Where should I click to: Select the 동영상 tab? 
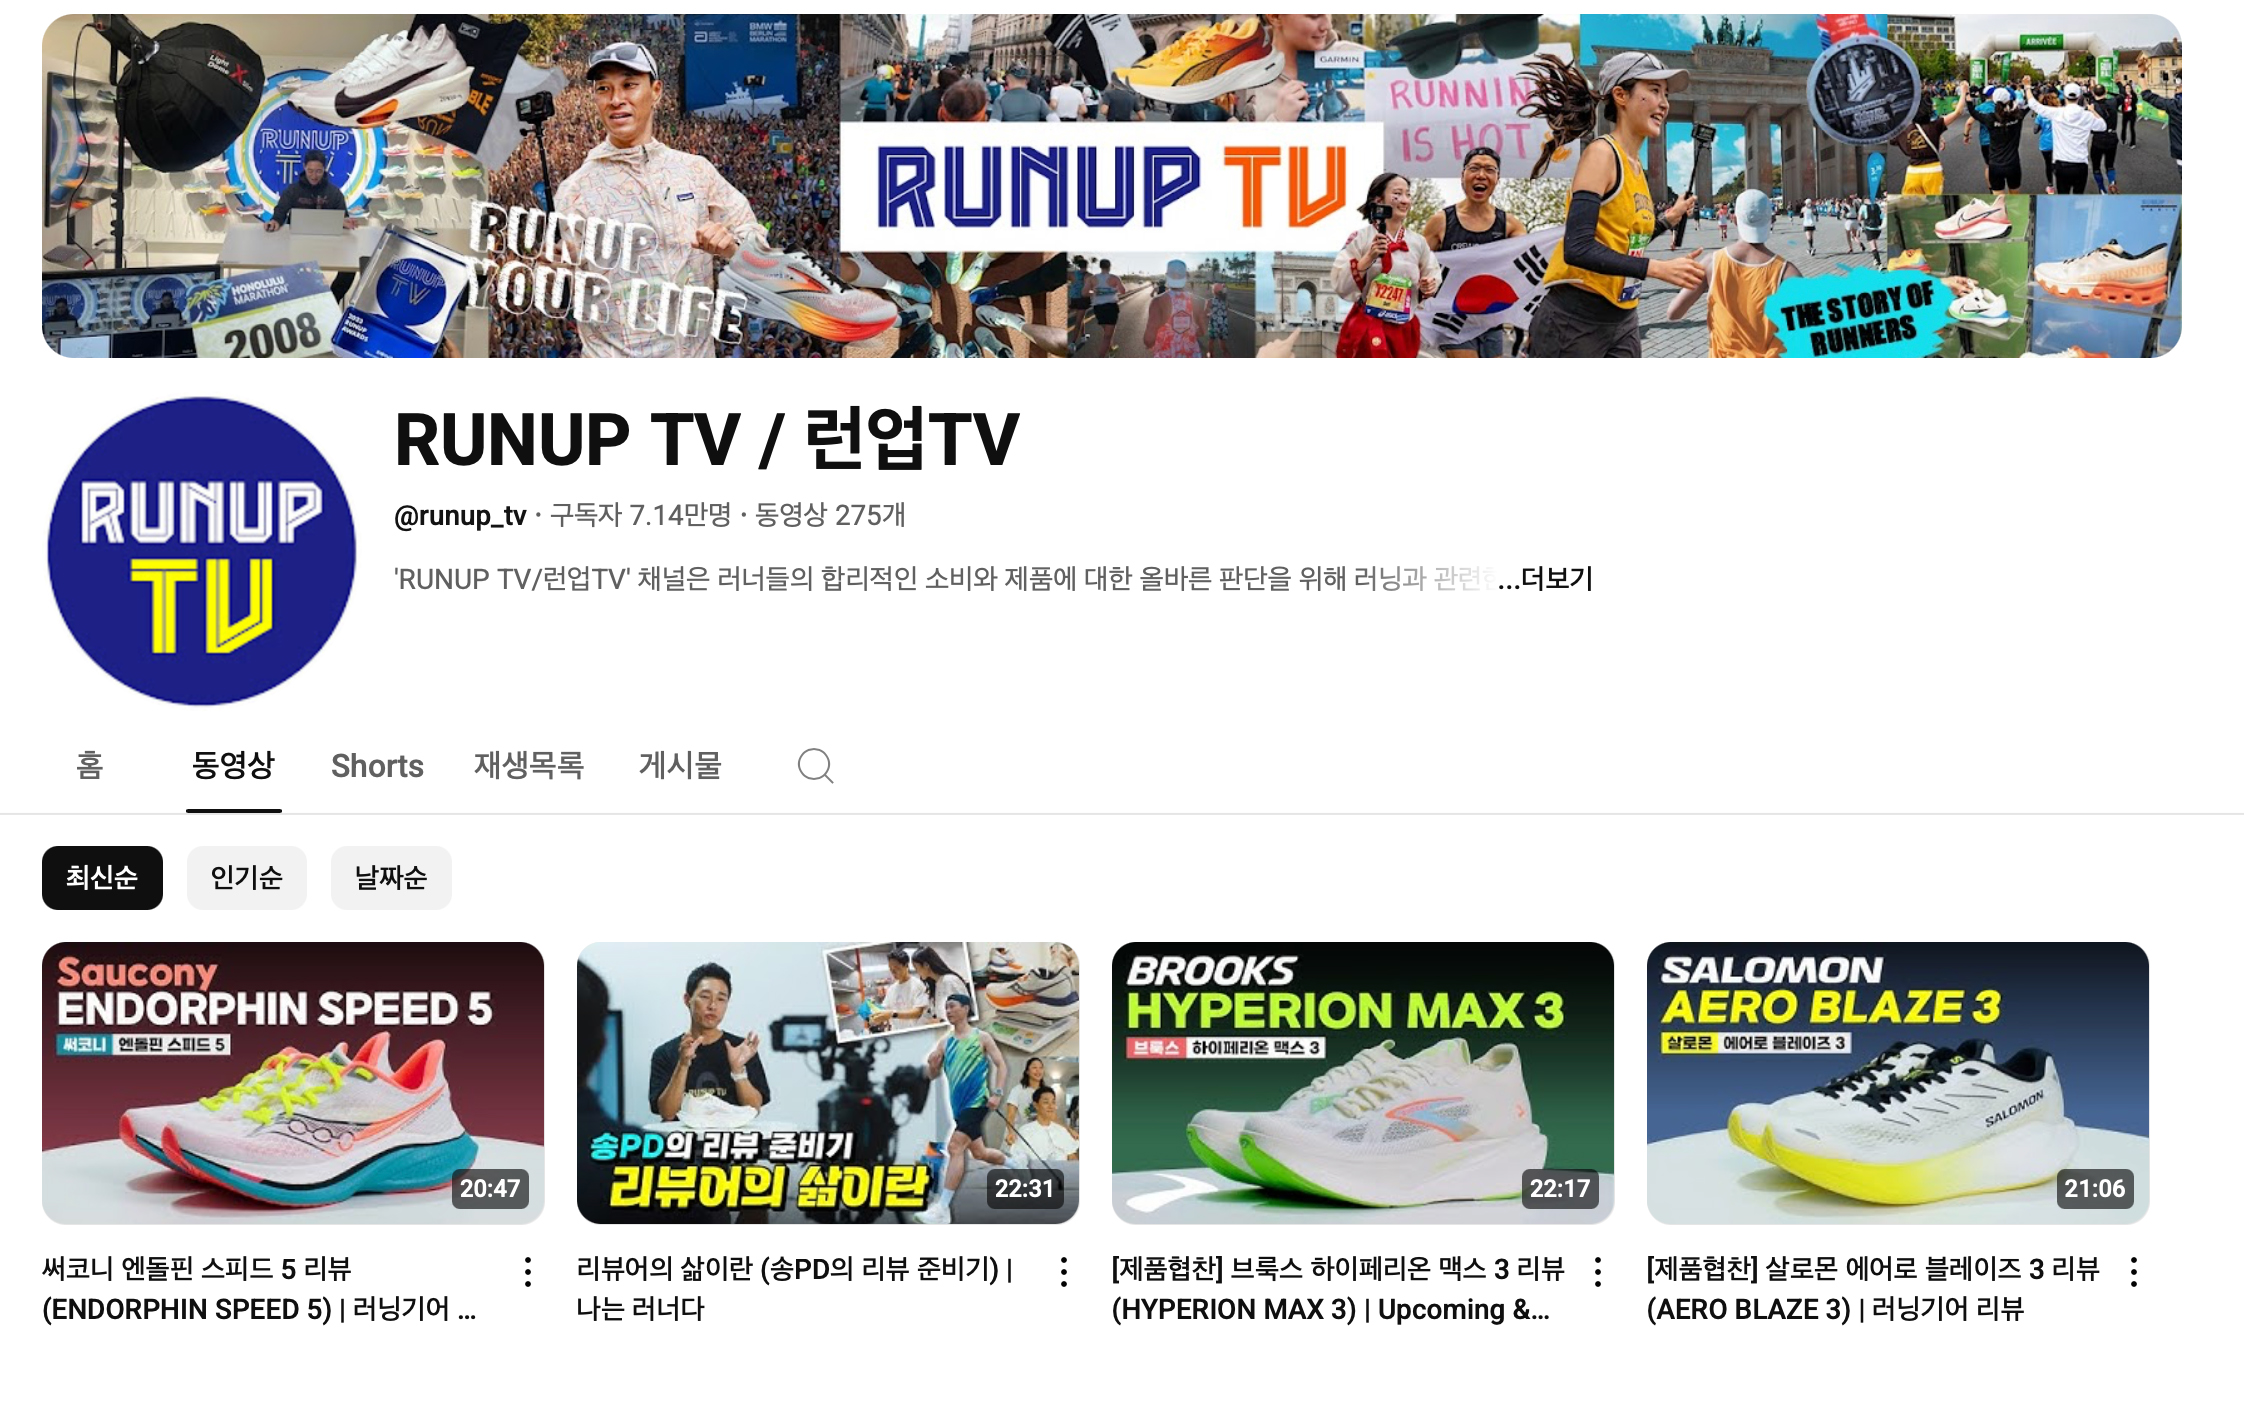click(x=233, y=765)
